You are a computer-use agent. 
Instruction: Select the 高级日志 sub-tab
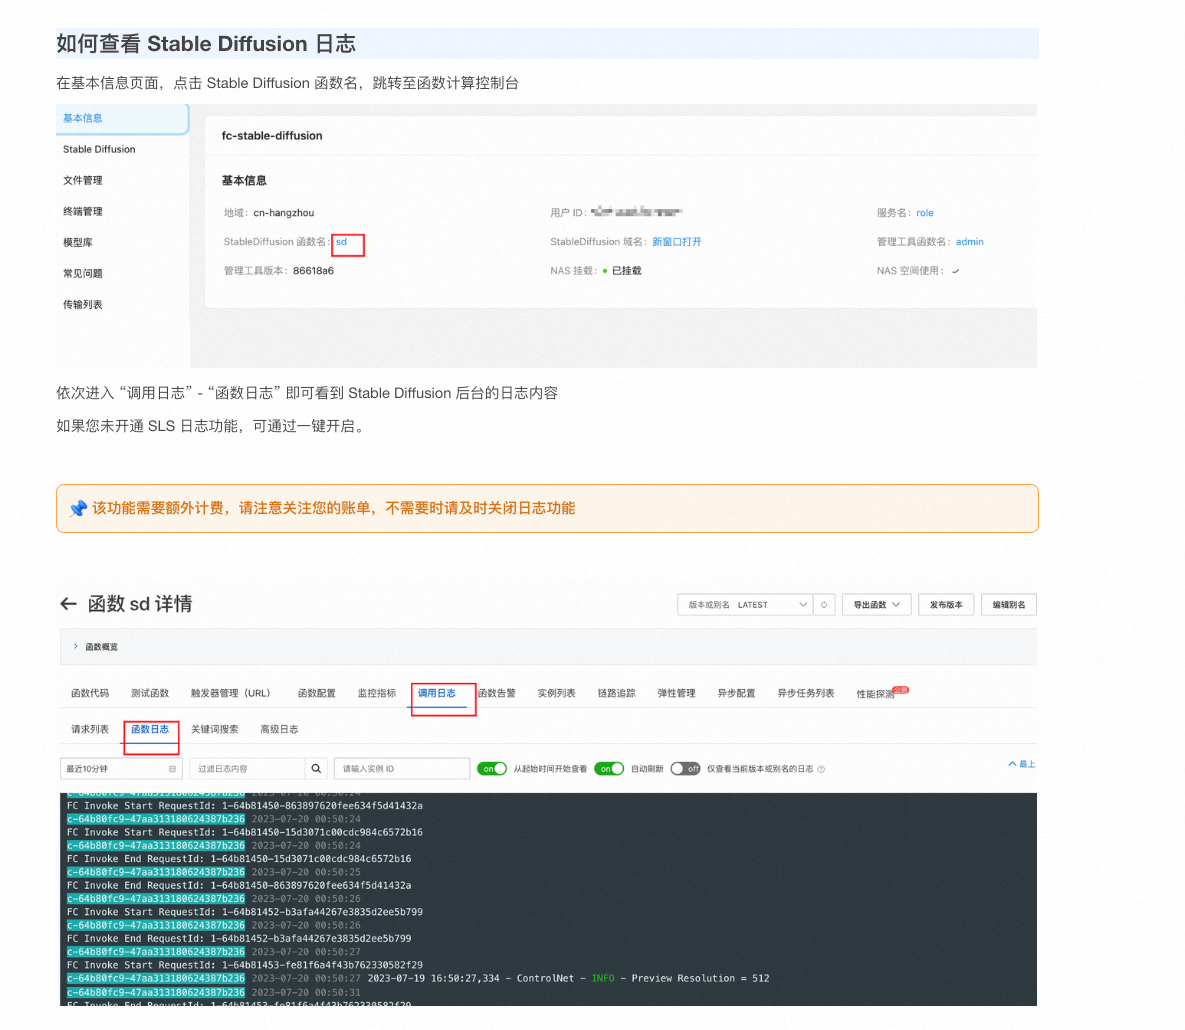tap(279, 729)
